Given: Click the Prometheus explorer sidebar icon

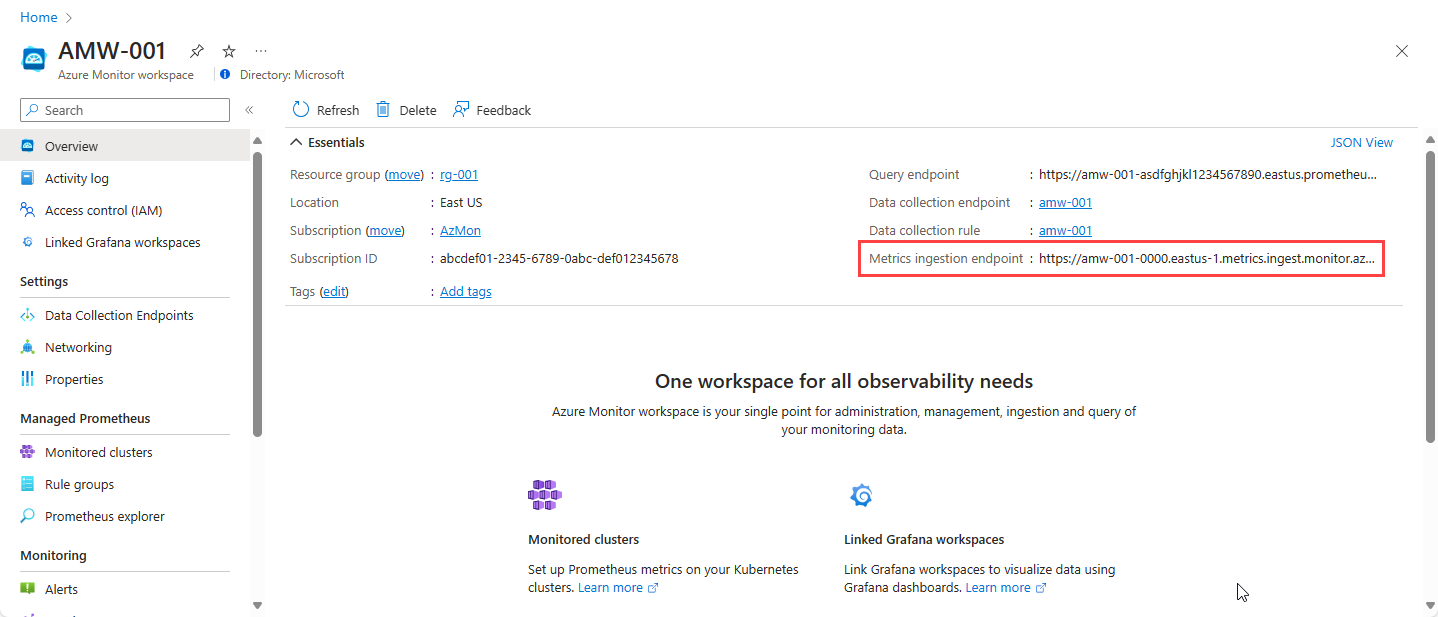Looking at the screenshot, I should point(28,516).
